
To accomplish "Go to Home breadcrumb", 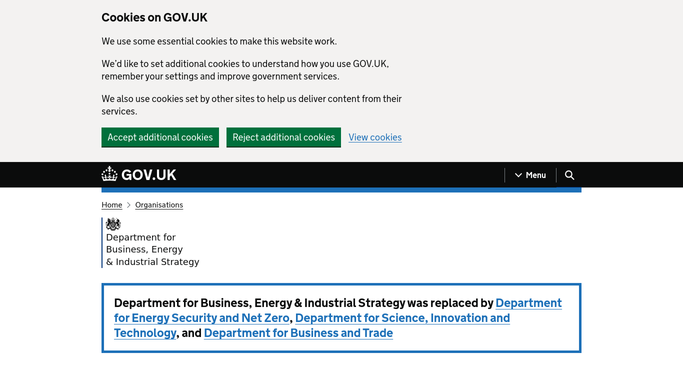I will pyautogui.click(x=112, y=205).
